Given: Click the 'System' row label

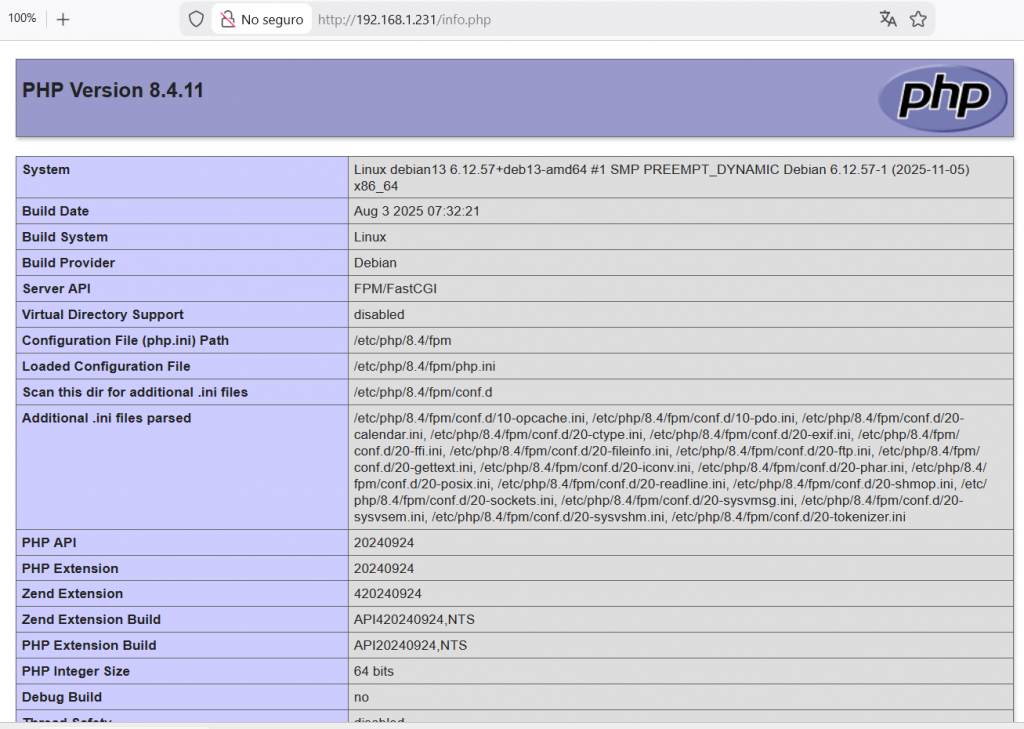Looking at the screenshot, I should (46, 170).
